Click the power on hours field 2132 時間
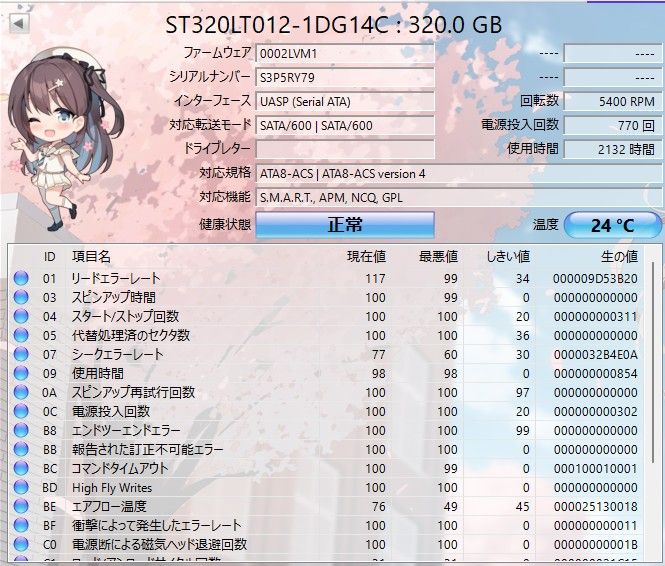The width and height of the screenshot is (665, 566). pos(613,150)
